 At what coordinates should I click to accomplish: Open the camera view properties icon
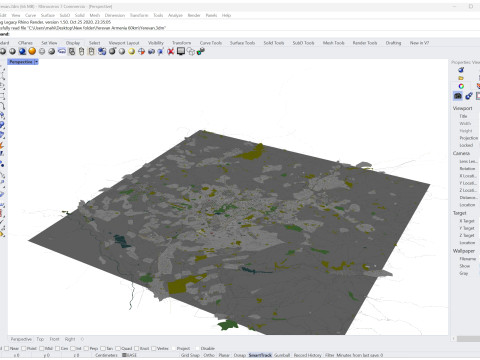pos(458,96)
